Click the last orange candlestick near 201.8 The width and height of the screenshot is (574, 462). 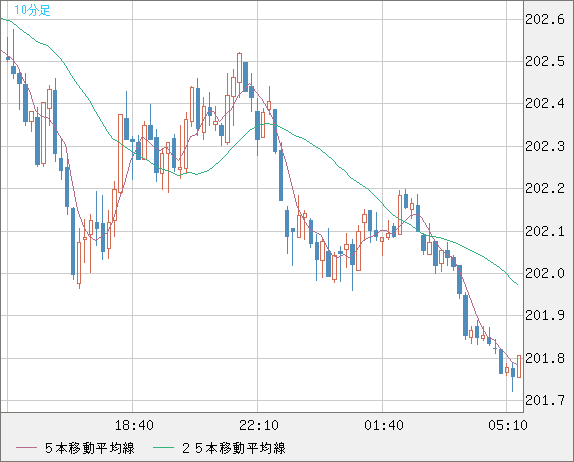pos(519,366)
